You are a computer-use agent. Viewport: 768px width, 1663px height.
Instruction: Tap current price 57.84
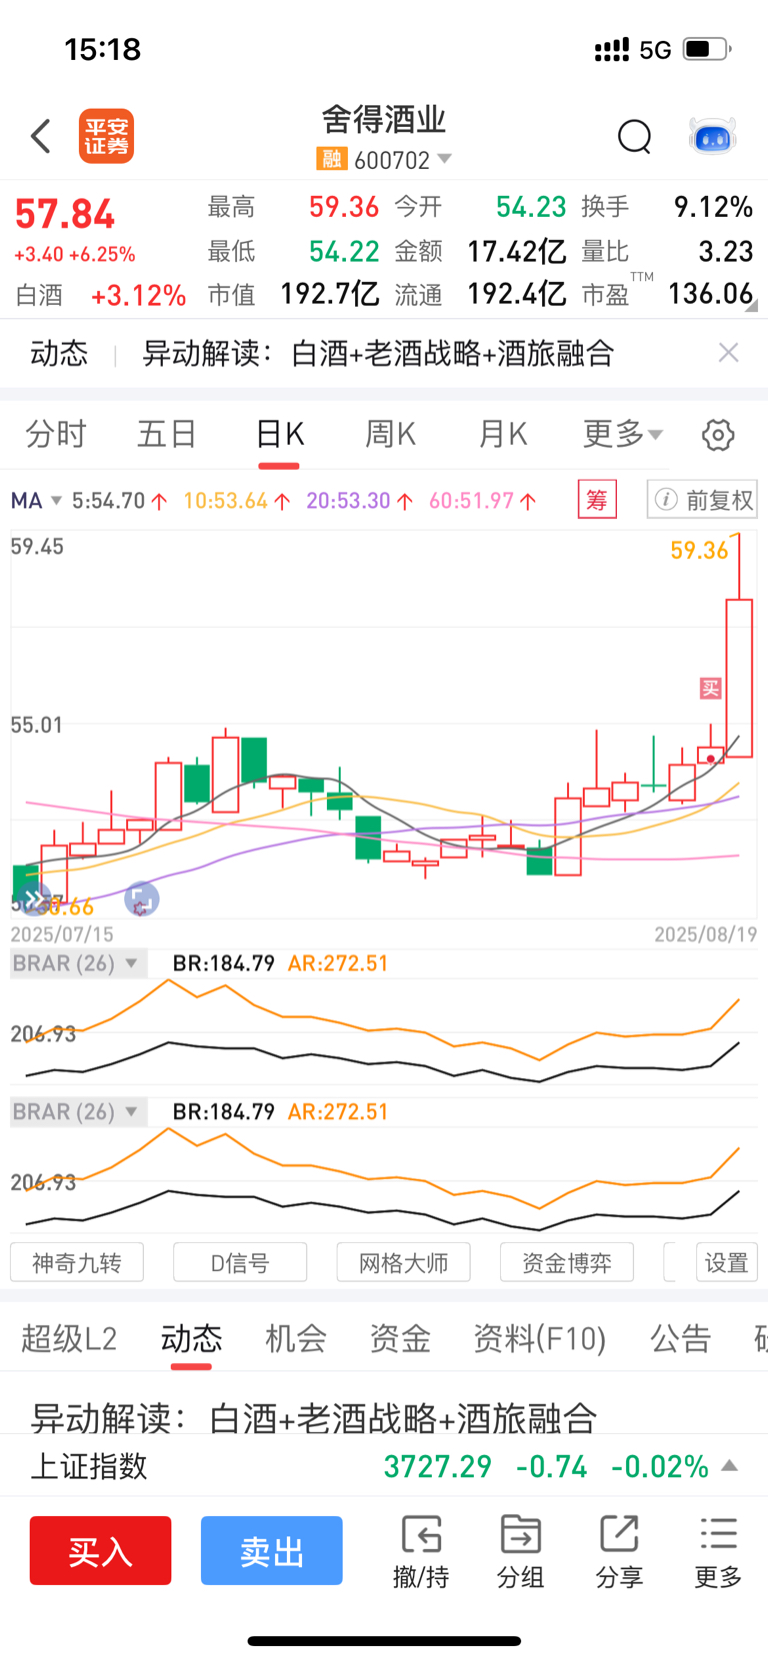coord(65,214)
